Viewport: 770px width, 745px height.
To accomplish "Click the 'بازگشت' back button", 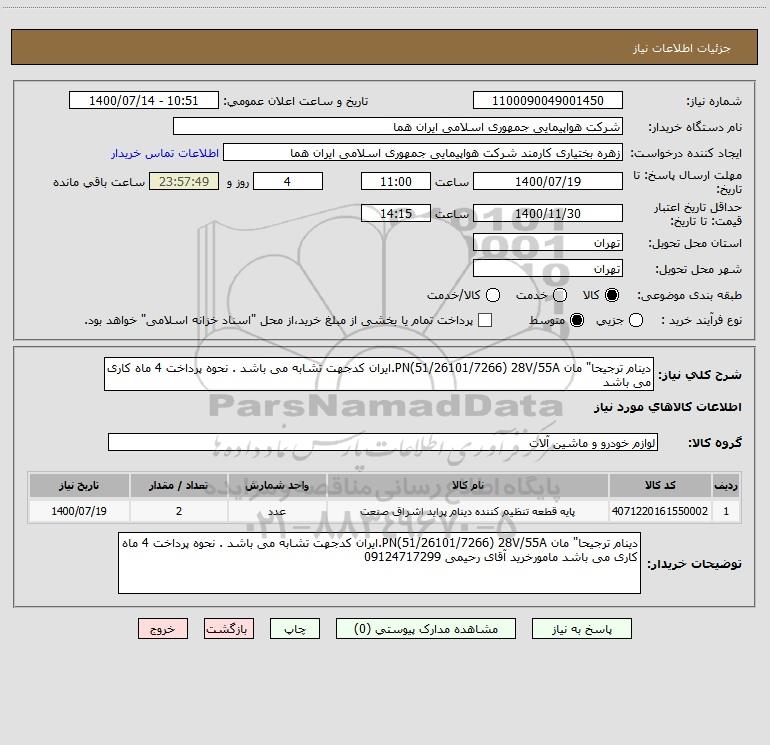I will click(x=229, y=629).
